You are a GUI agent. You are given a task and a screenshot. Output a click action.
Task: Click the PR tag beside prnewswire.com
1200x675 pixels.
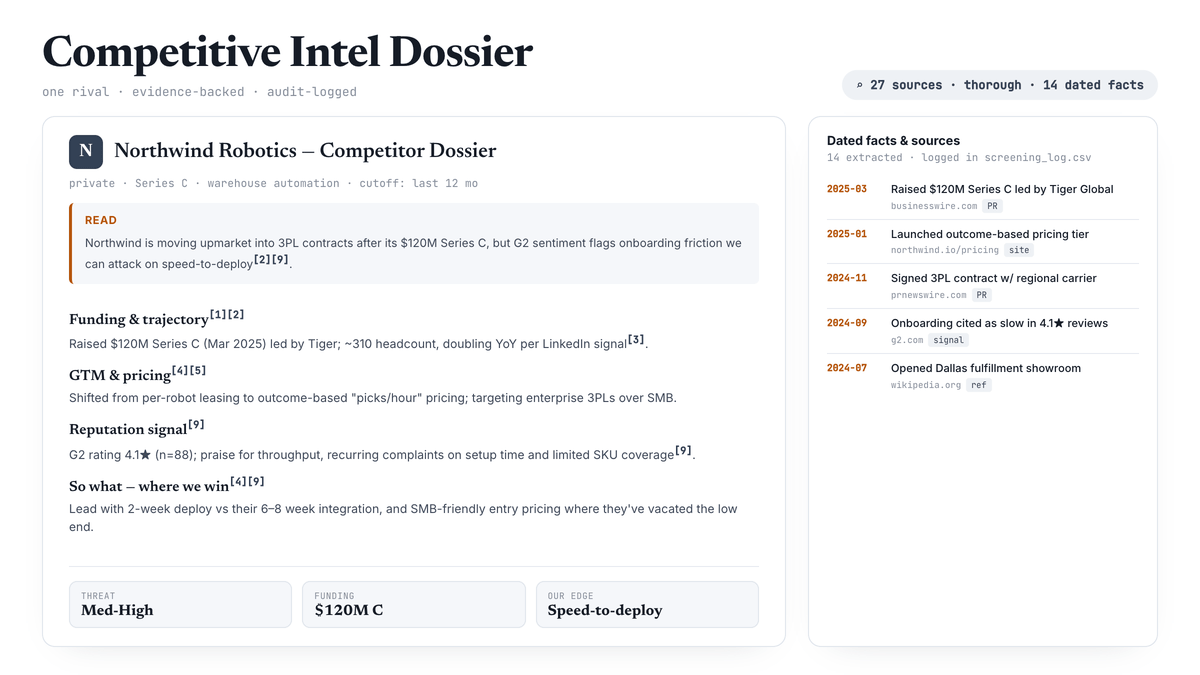984,295
